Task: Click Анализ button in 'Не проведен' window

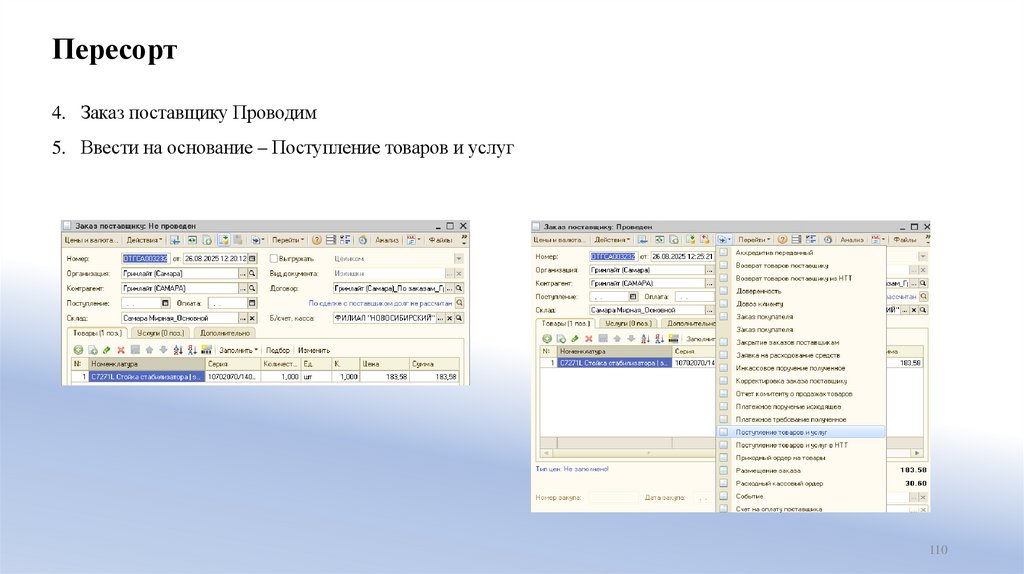Action: 387,240
